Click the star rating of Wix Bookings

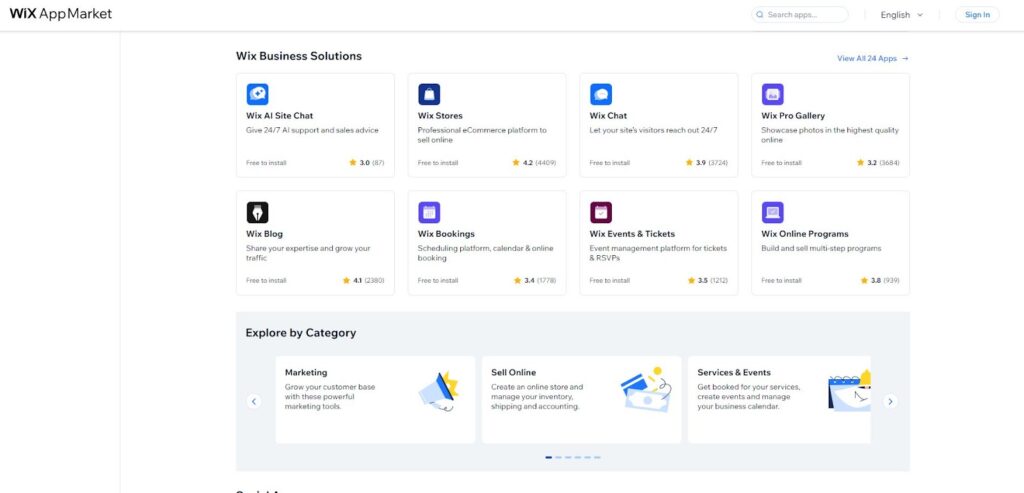point(535,280)
